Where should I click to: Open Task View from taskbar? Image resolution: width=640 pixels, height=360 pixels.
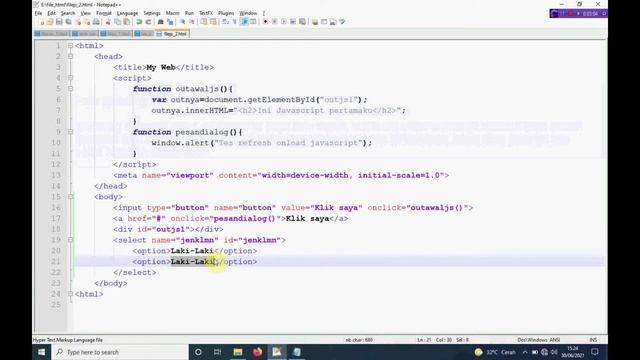click(218, 352)
